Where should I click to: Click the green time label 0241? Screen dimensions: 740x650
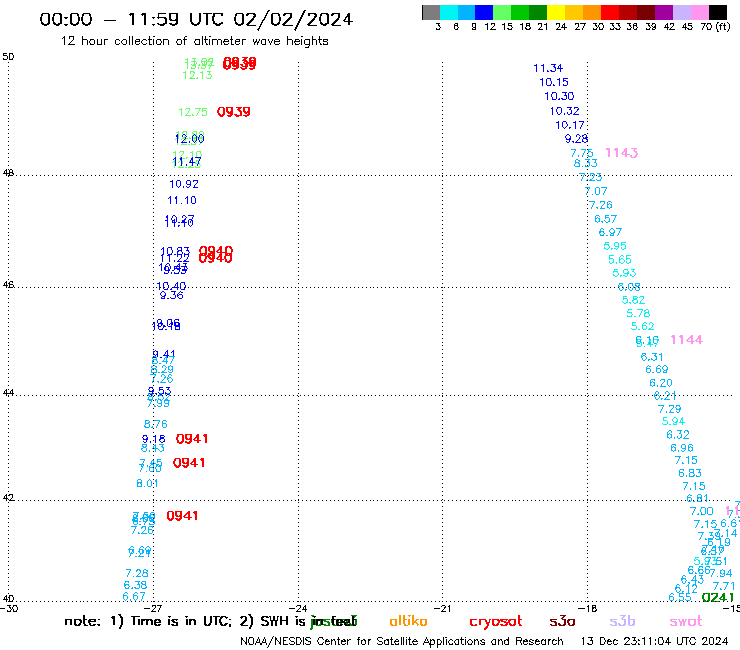(718, 598)
